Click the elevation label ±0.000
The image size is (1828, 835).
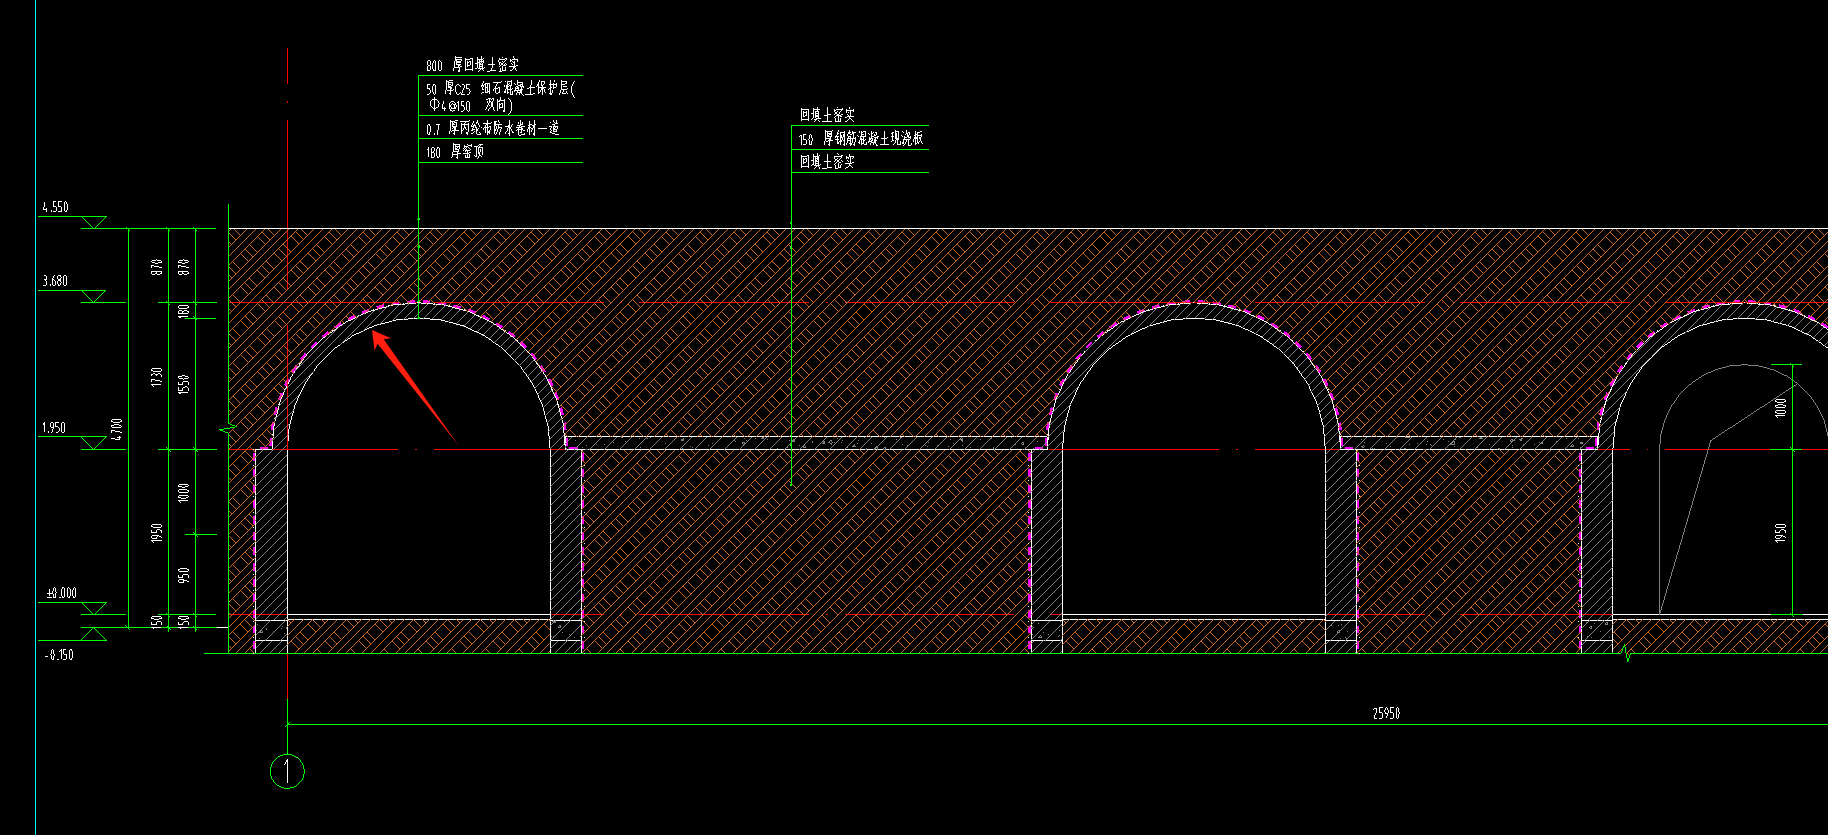click(x=61, y=593)
